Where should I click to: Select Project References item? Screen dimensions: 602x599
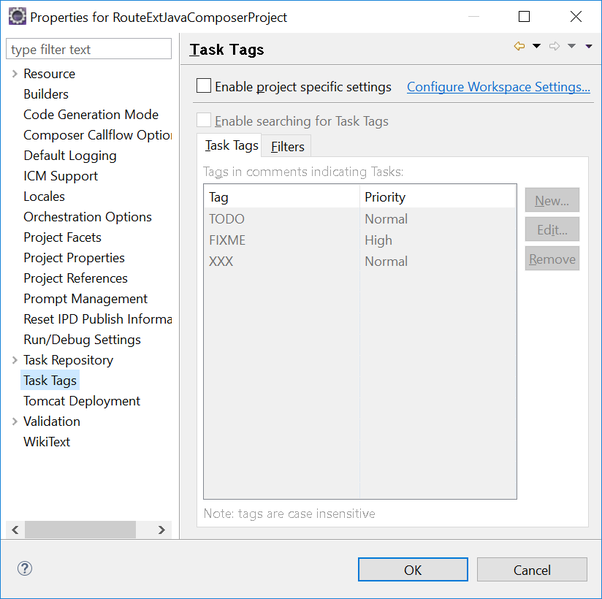[75, 278]
